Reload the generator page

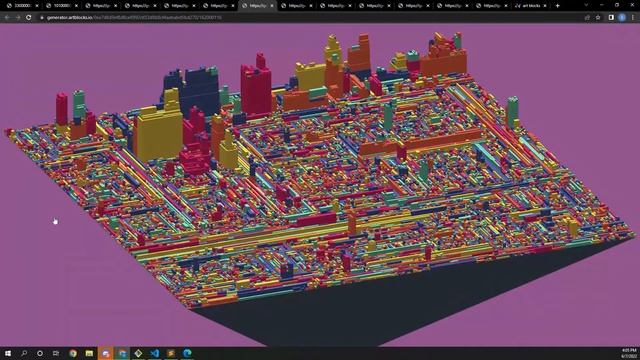click(x=29, y=18)
